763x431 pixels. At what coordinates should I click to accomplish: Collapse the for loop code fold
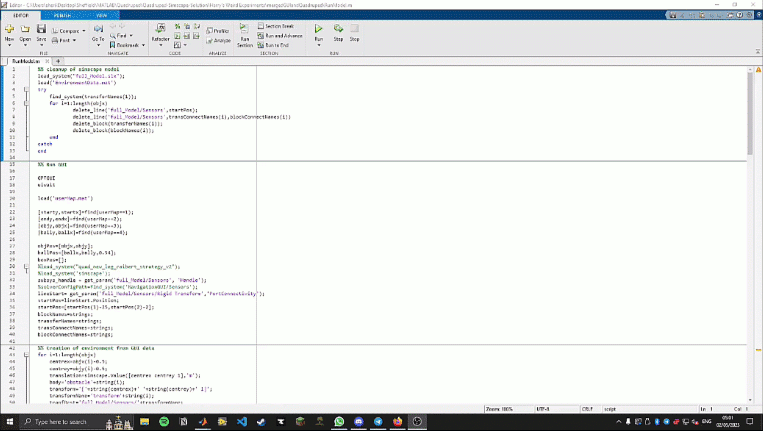[26, 101]
